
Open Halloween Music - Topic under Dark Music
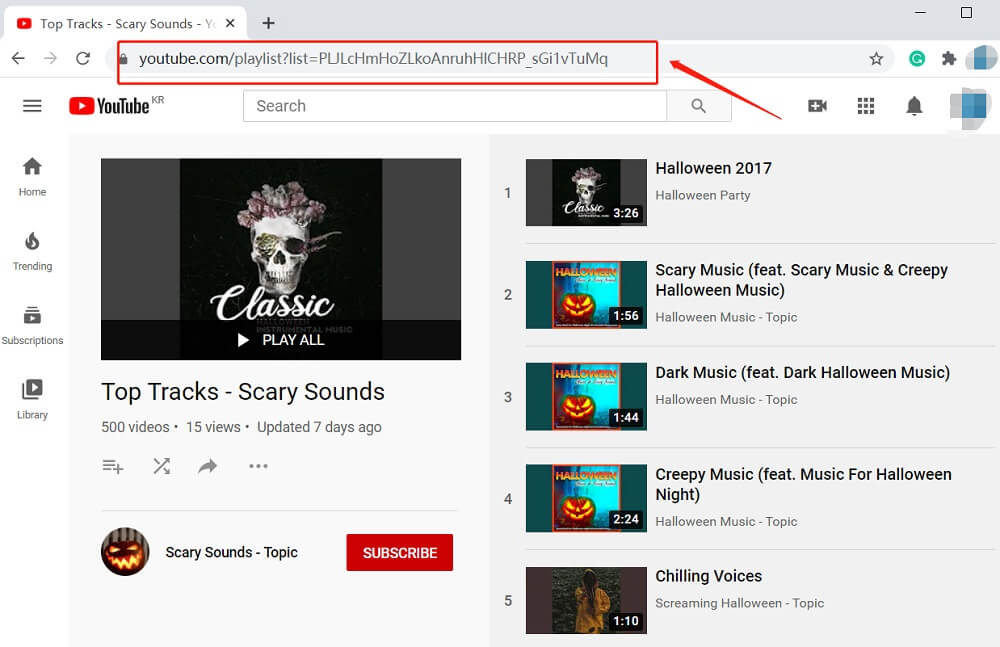pyautogui.click(x=726, y=399)
